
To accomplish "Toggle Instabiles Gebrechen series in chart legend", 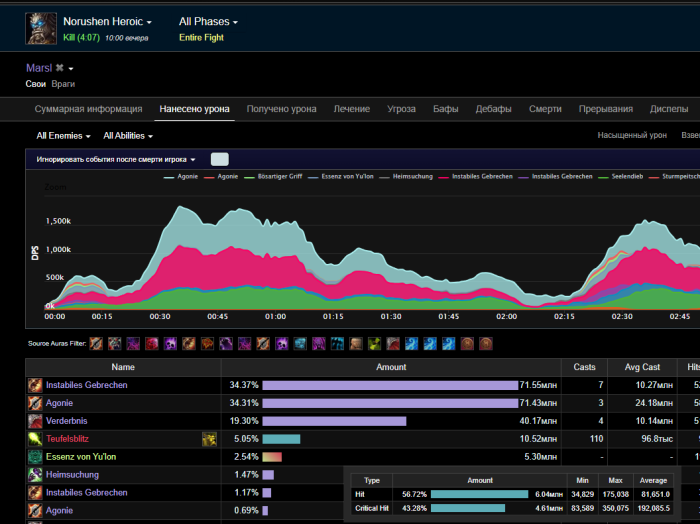I will tap(481, 176).
